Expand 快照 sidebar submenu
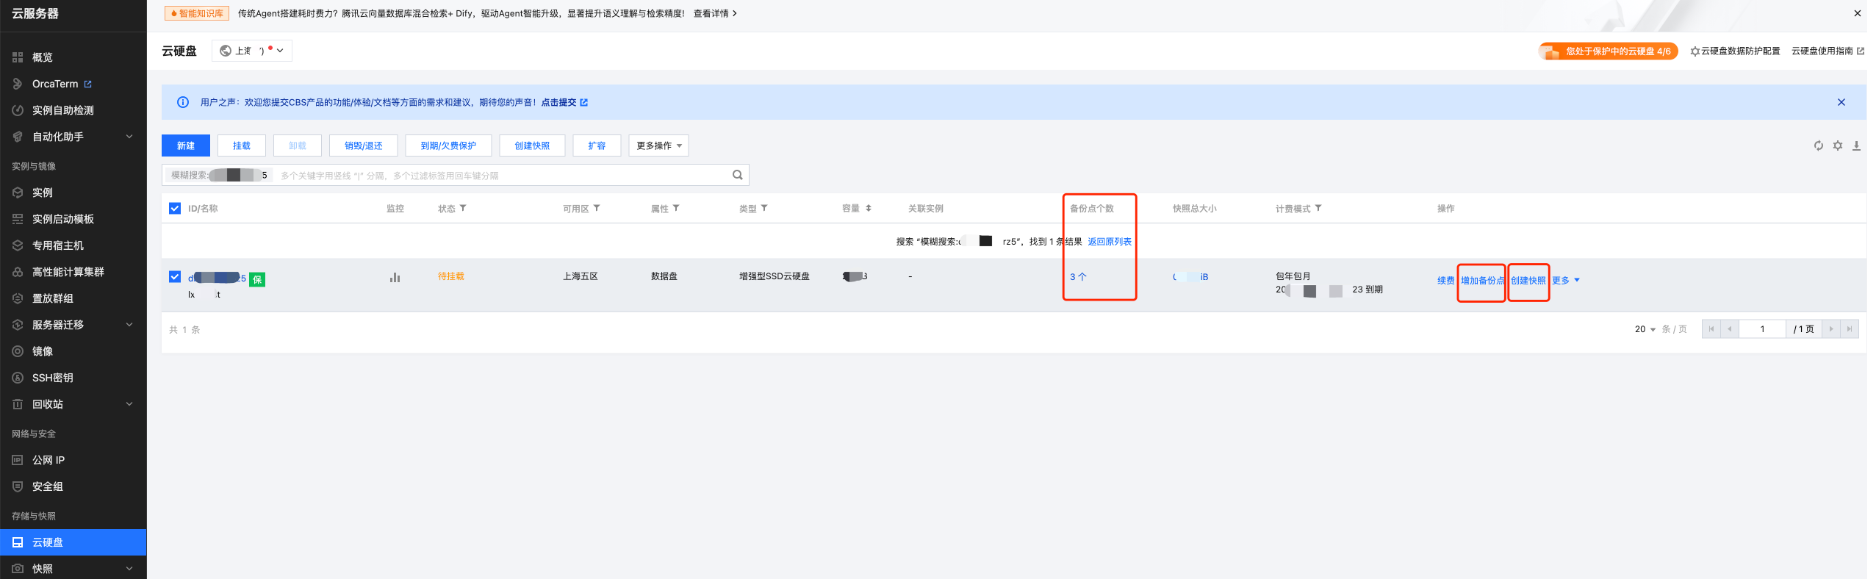 (x=129, y=569)
